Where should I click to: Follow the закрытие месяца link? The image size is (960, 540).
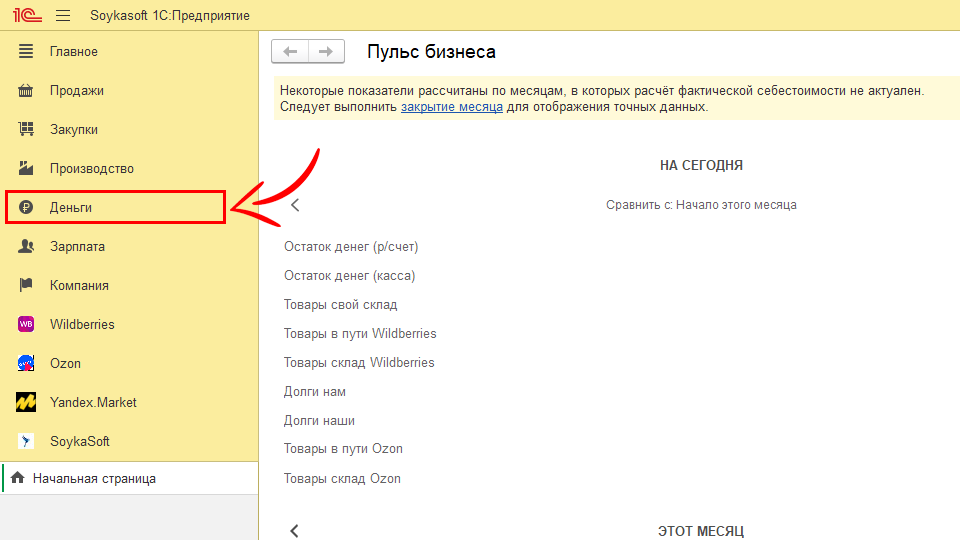click(451, 107)
